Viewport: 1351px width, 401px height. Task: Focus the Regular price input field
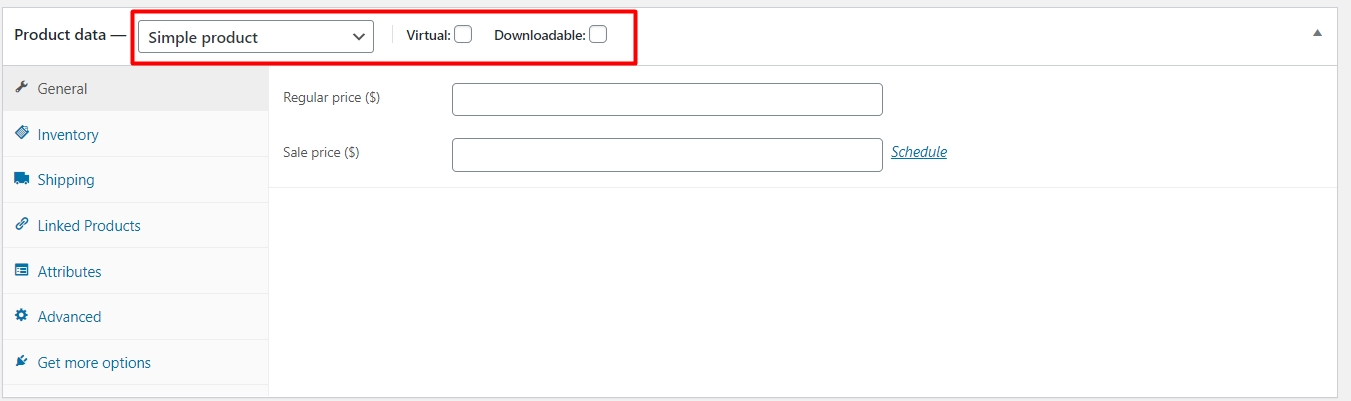[667, 100]
